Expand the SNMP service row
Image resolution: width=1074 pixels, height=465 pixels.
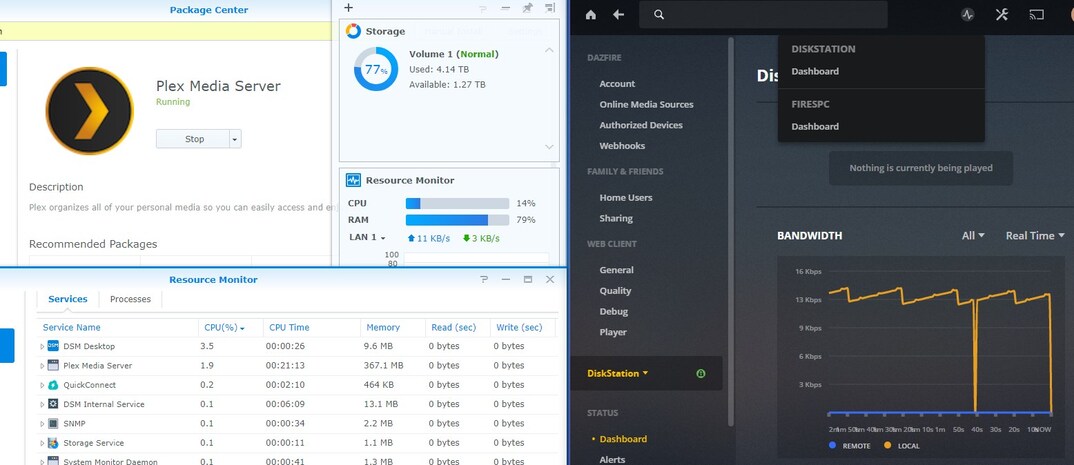pyautogui.click(x=42, y=424)
